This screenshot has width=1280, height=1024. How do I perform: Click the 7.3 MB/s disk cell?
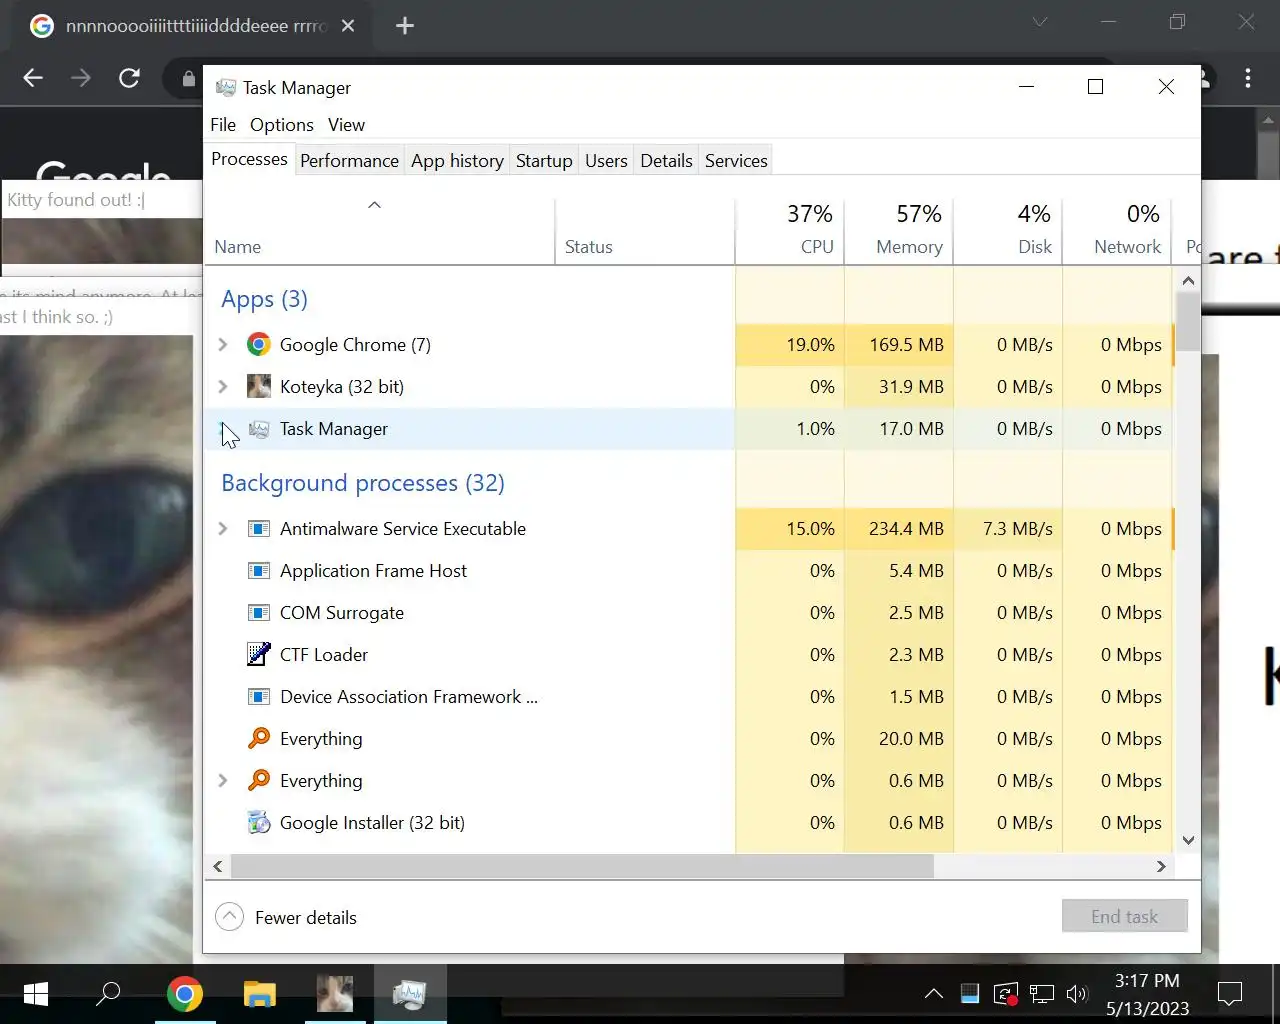[x=1008, y=528]
